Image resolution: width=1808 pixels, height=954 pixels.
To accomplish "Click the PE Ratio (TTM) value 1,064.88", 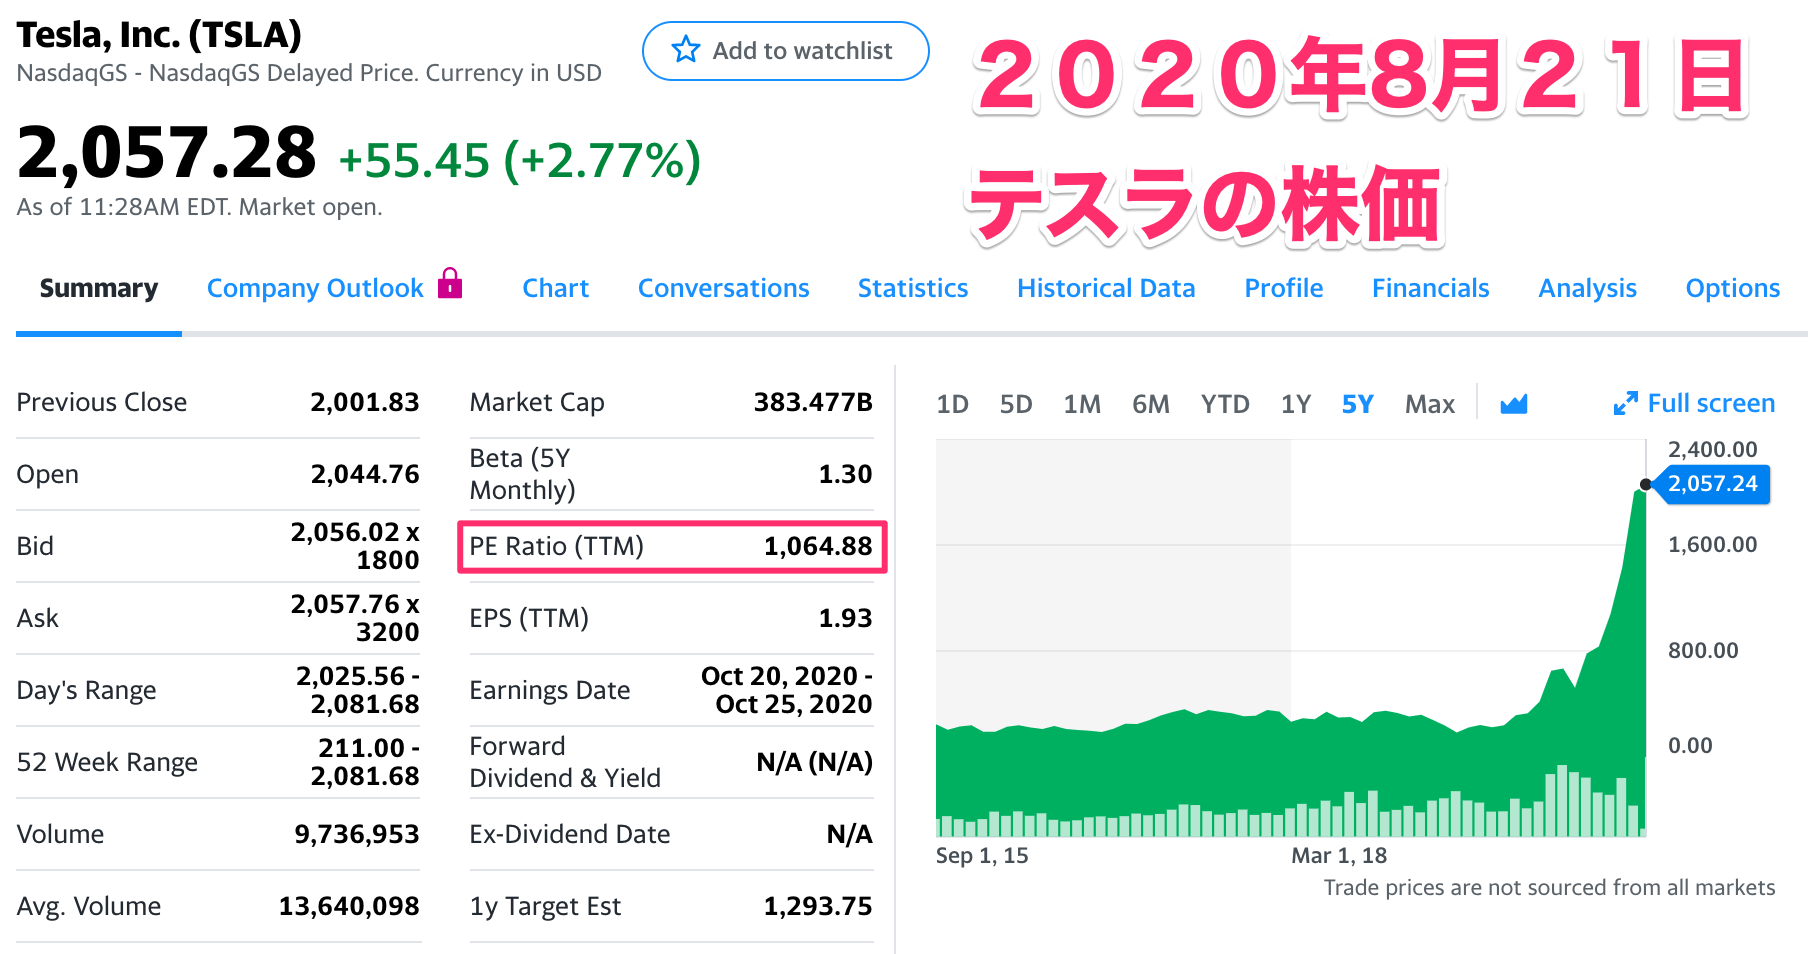I will coord(818,546).
